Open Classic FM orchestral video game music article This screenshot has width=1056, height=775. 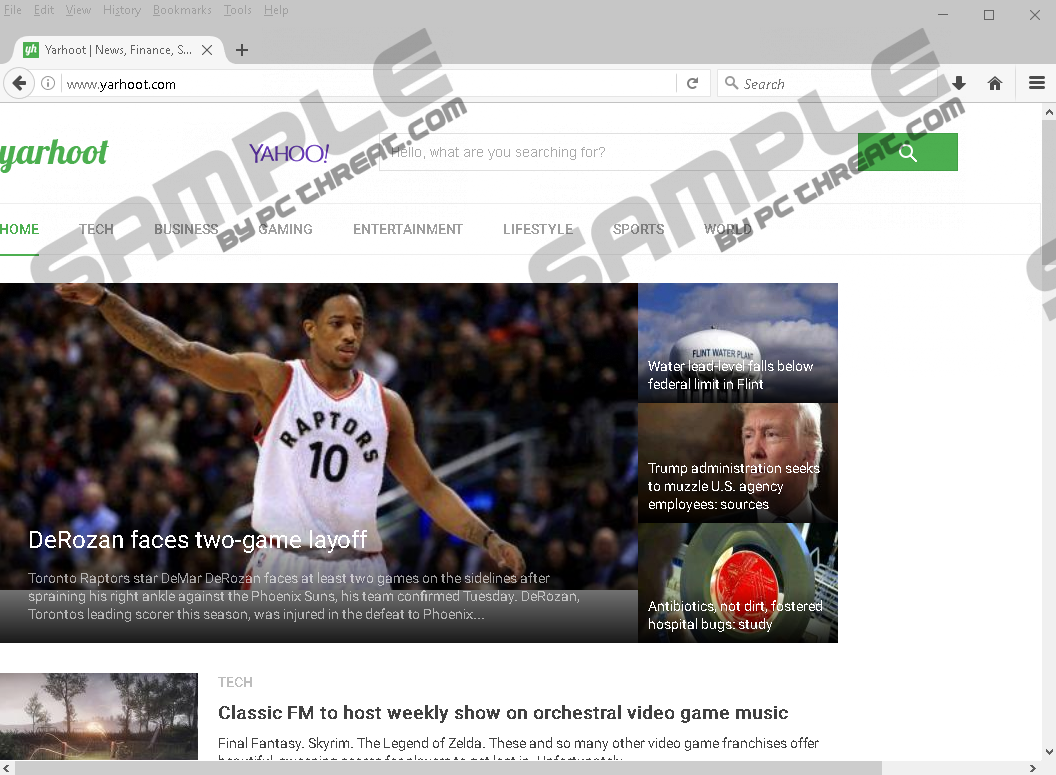pos(503,713)
